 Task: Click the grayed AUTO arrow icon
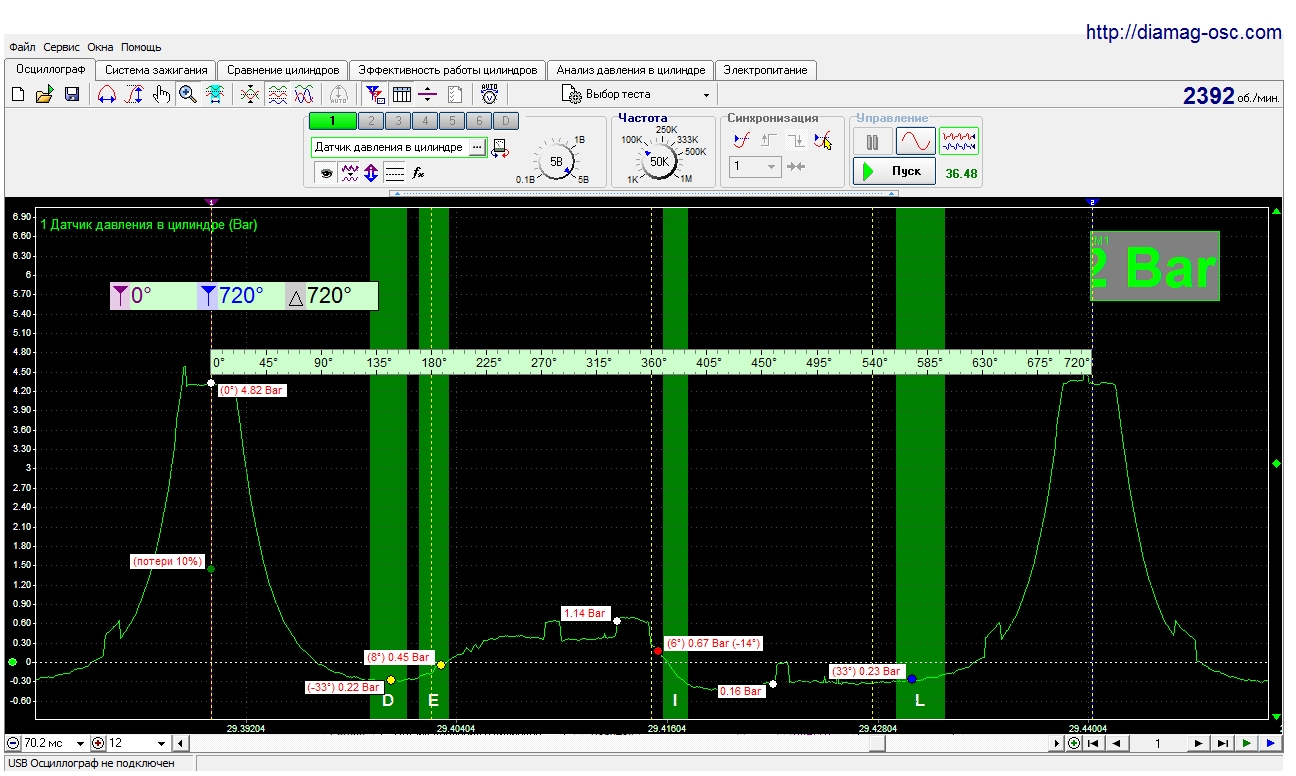click(x=339, y=94)
